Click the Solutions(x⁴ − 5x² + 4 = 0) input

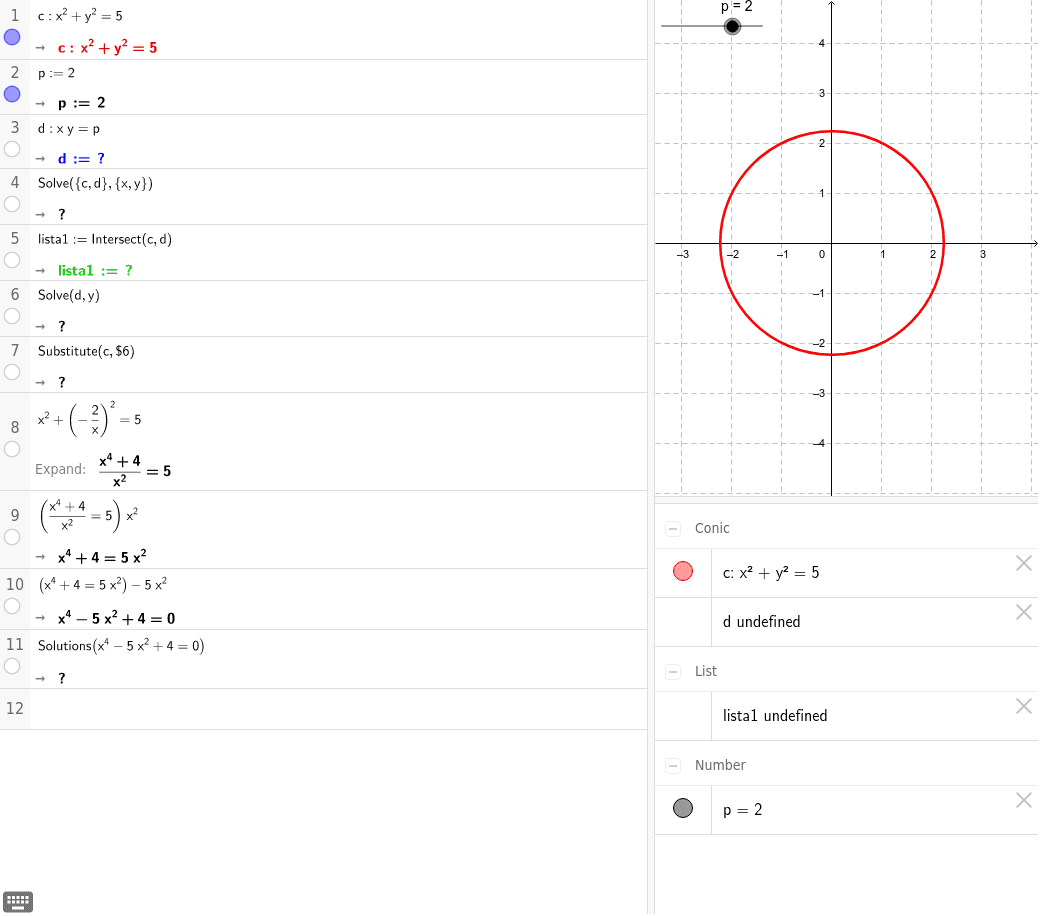[x=121, y=645]
